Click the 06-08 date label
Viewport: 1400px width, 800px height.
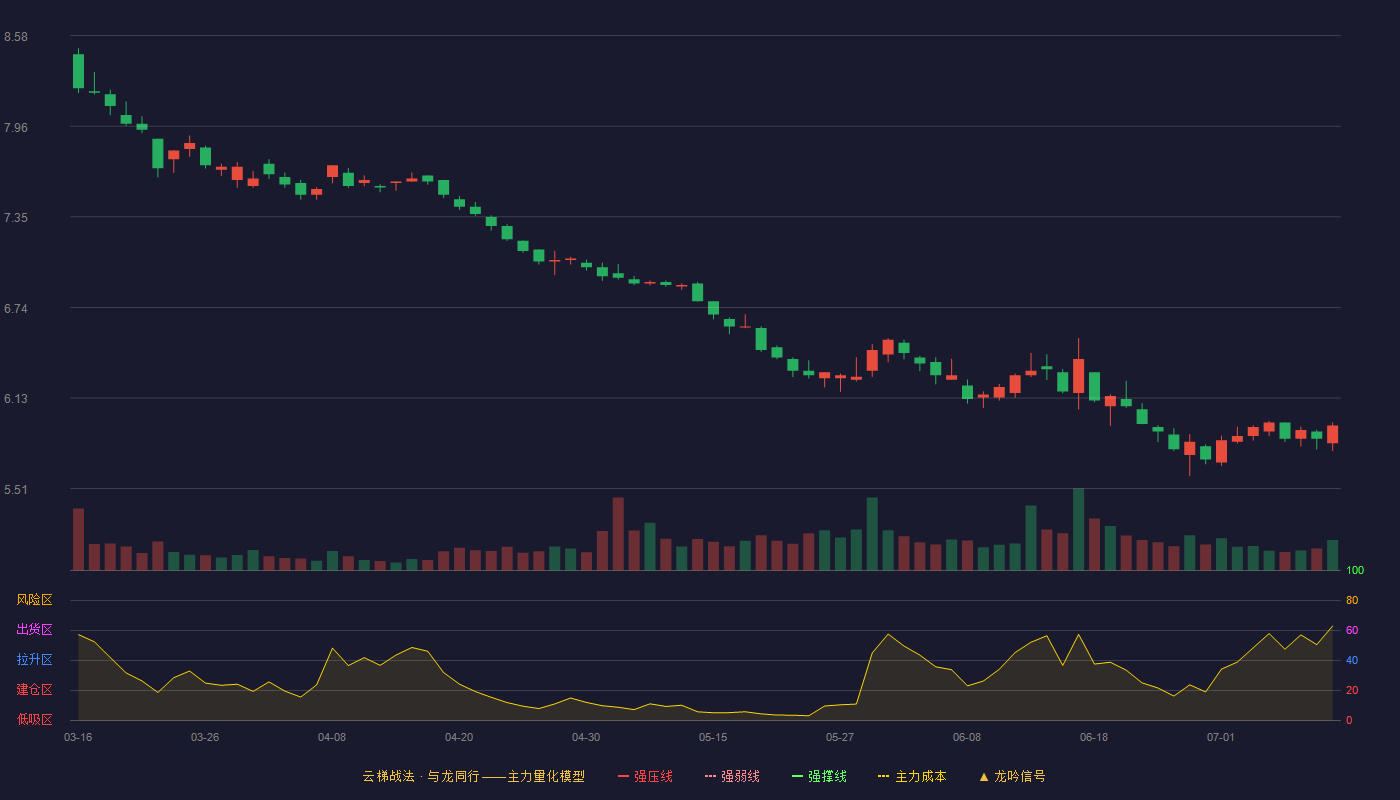click(x=967, y=737)
